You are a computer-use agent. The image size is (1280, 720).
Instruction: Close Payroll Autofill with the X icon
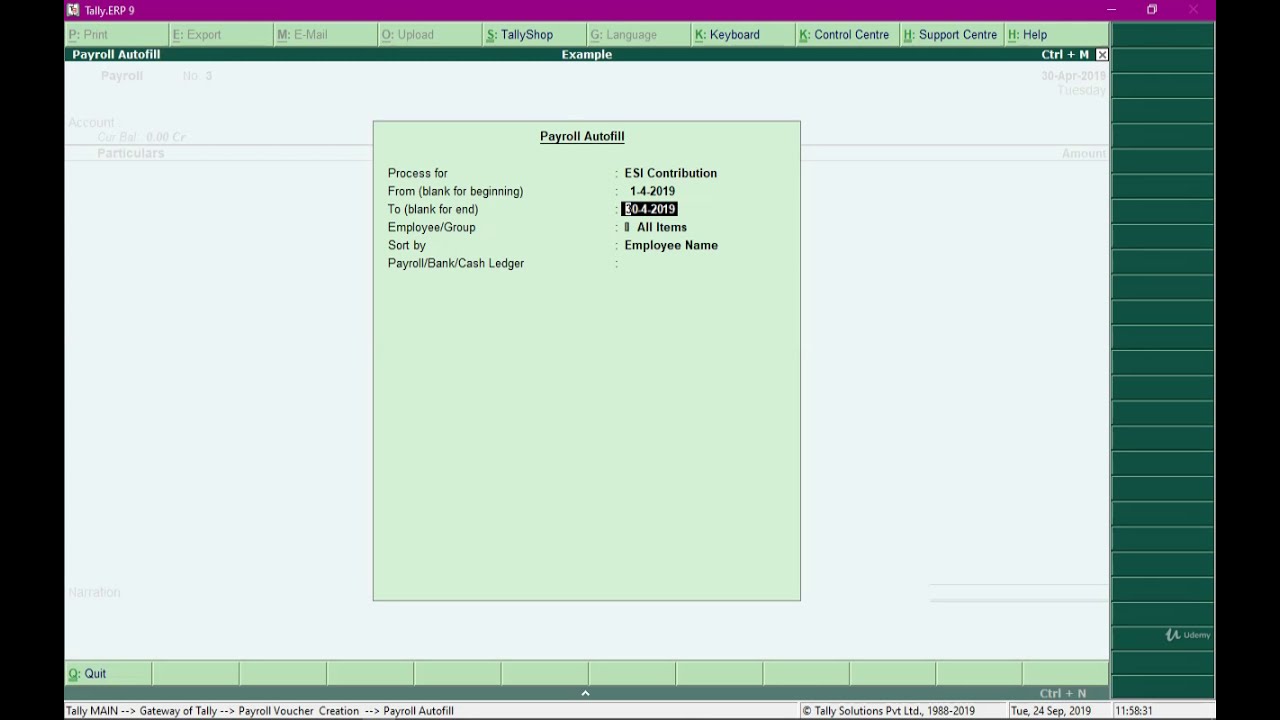coord(1102,55)
